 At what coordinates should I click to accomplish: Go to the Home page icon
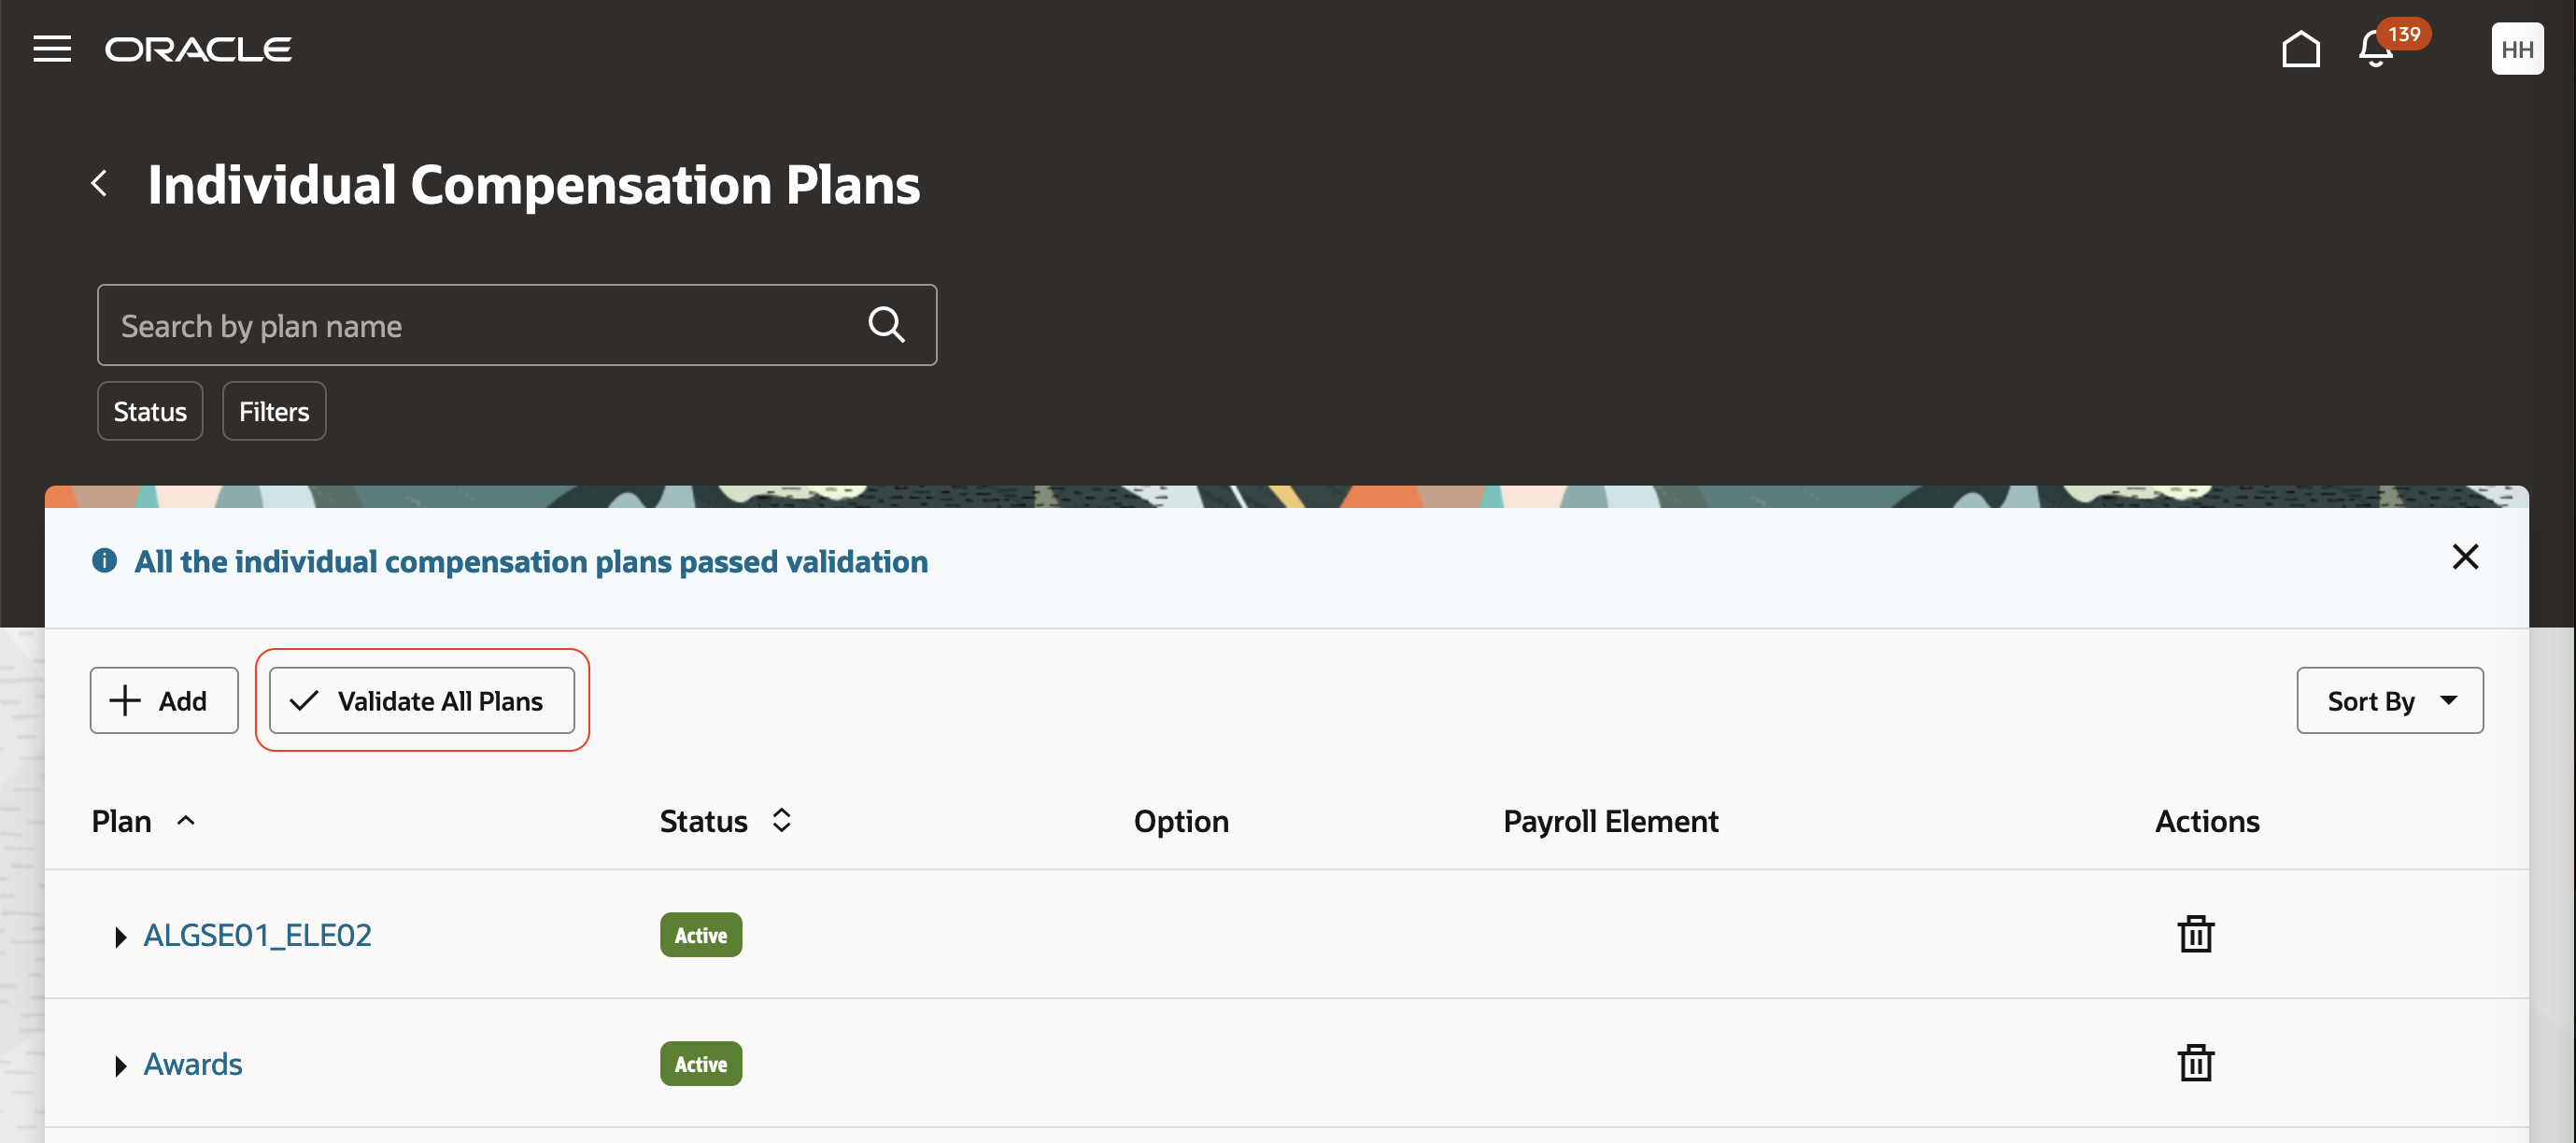click(2300, 49)
